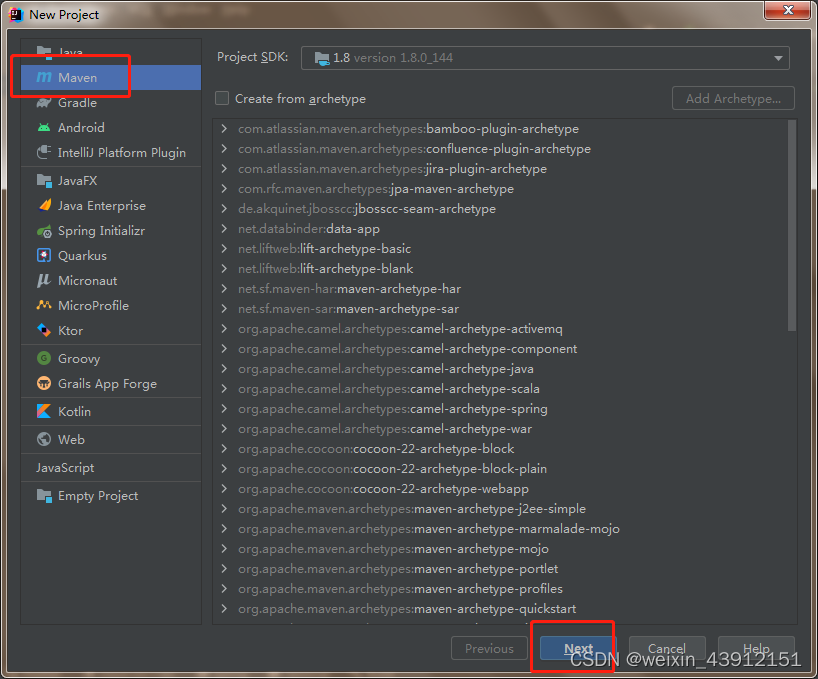Image resolution: width=818 pixels, height=679 pixels.
Task: Click the Previous button
Action: click(x=489, y=648)
